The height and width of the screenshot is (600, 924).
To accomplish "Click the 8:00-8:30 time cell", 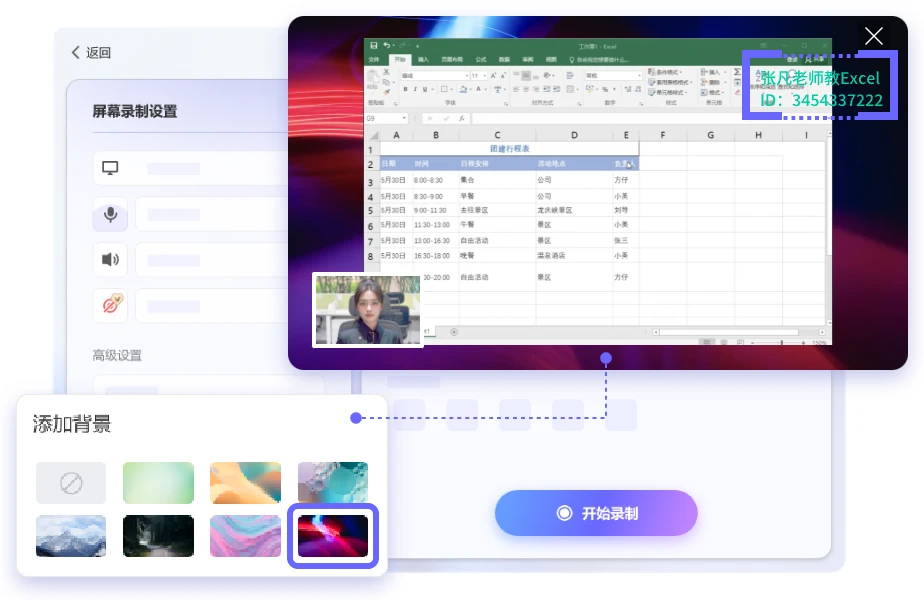I will click(428, 180).
